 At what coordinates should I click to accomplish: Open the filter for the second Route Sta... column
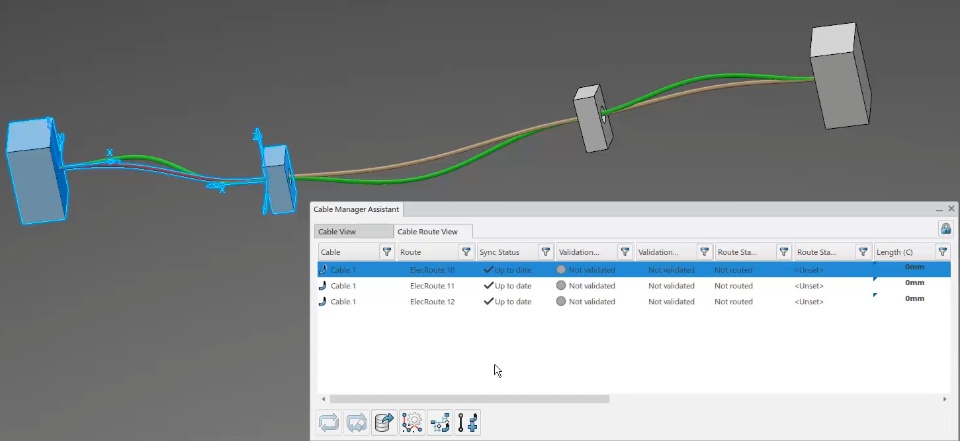(x=863, y=252)
